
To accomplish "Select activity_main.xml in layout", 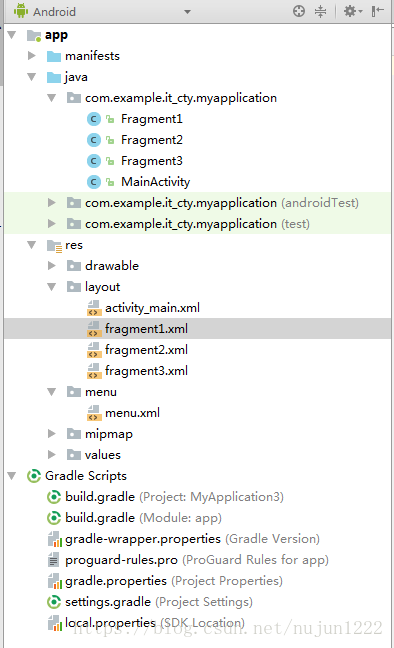I will tap(152, 308).
